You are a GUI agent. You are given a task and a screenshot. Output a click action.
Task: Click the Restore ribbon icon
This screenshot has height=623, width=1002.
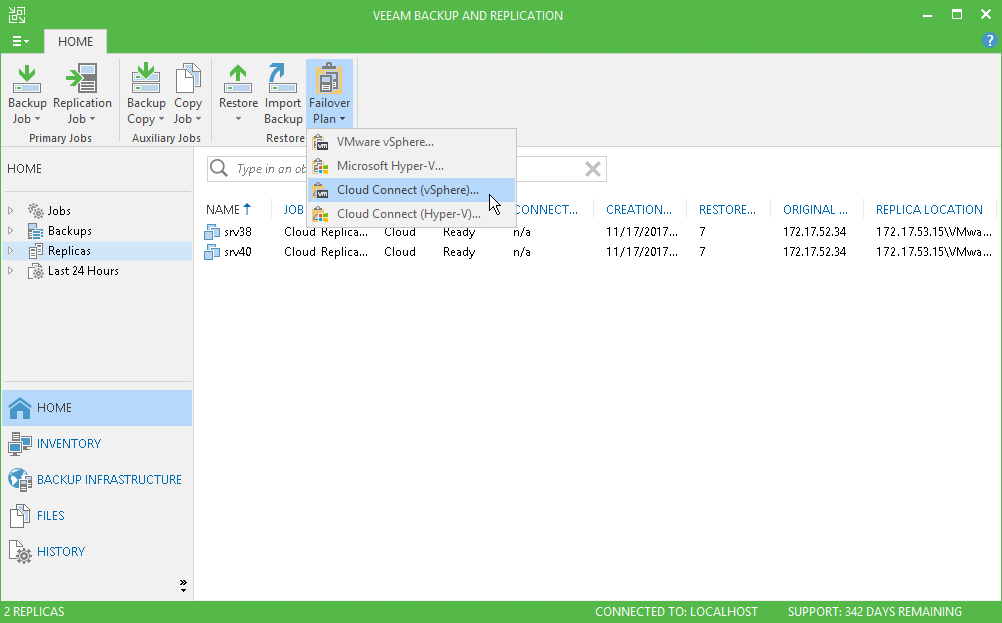(x=238, y=79)
